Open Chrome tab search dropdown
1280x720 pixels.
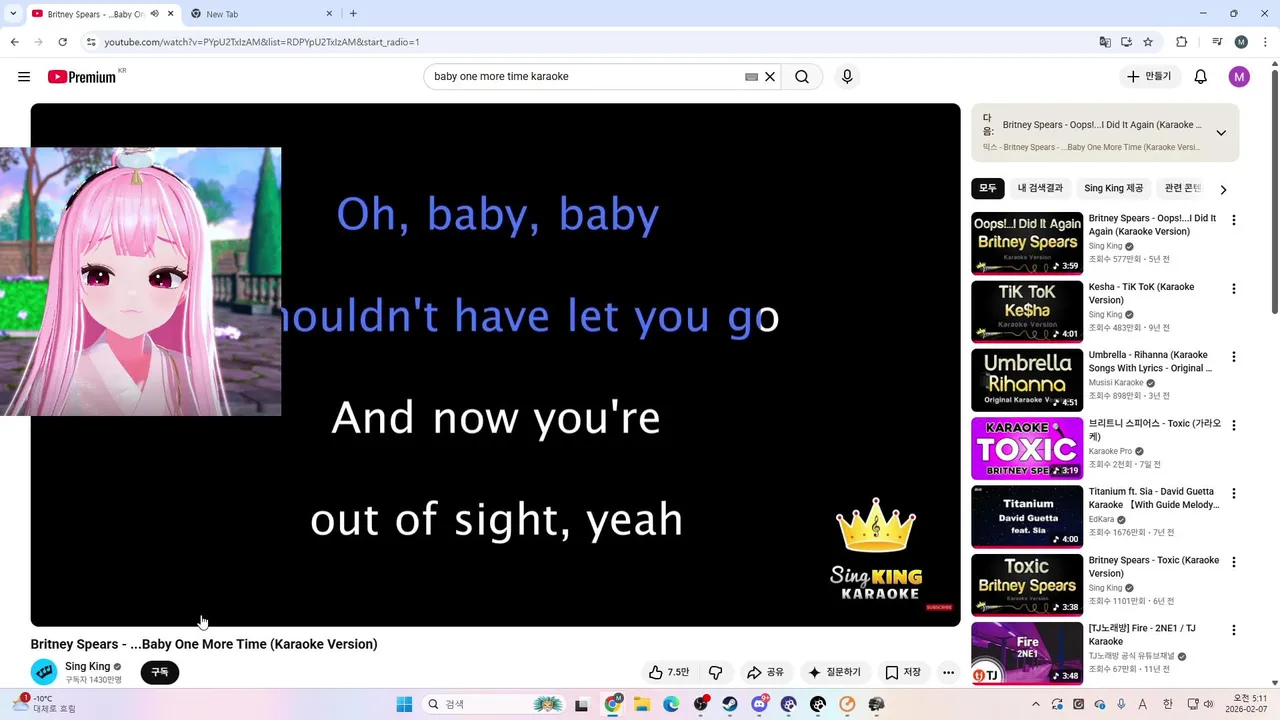point(12,14)
